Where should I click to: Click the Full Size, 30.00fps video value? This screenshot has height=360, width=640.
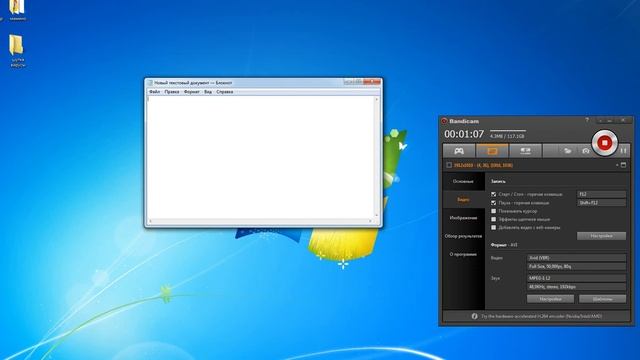click(576, 267)
